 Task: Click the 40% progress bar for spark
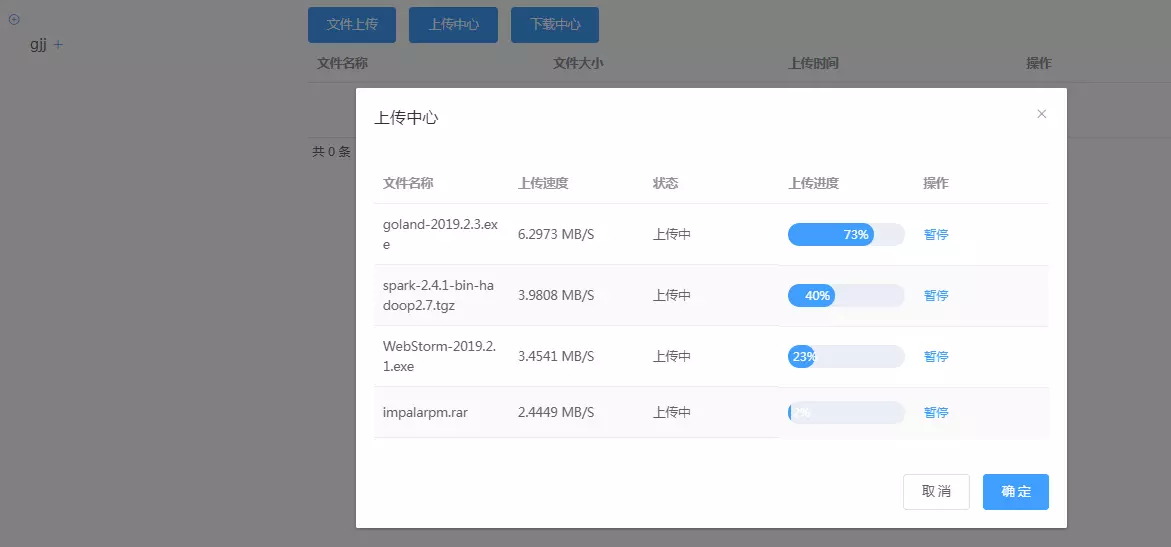click(846, 296)
